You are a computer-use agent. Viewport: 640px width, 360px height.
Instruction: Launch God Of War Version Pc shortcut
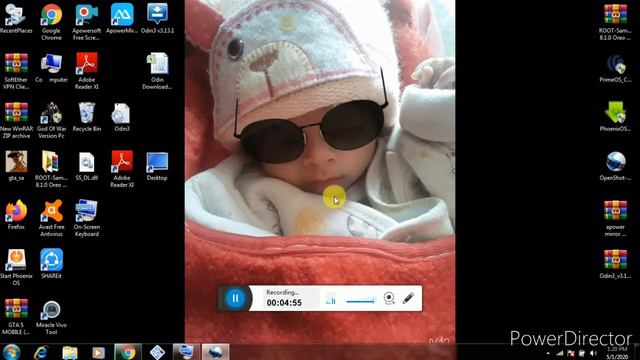pos(51,120)
